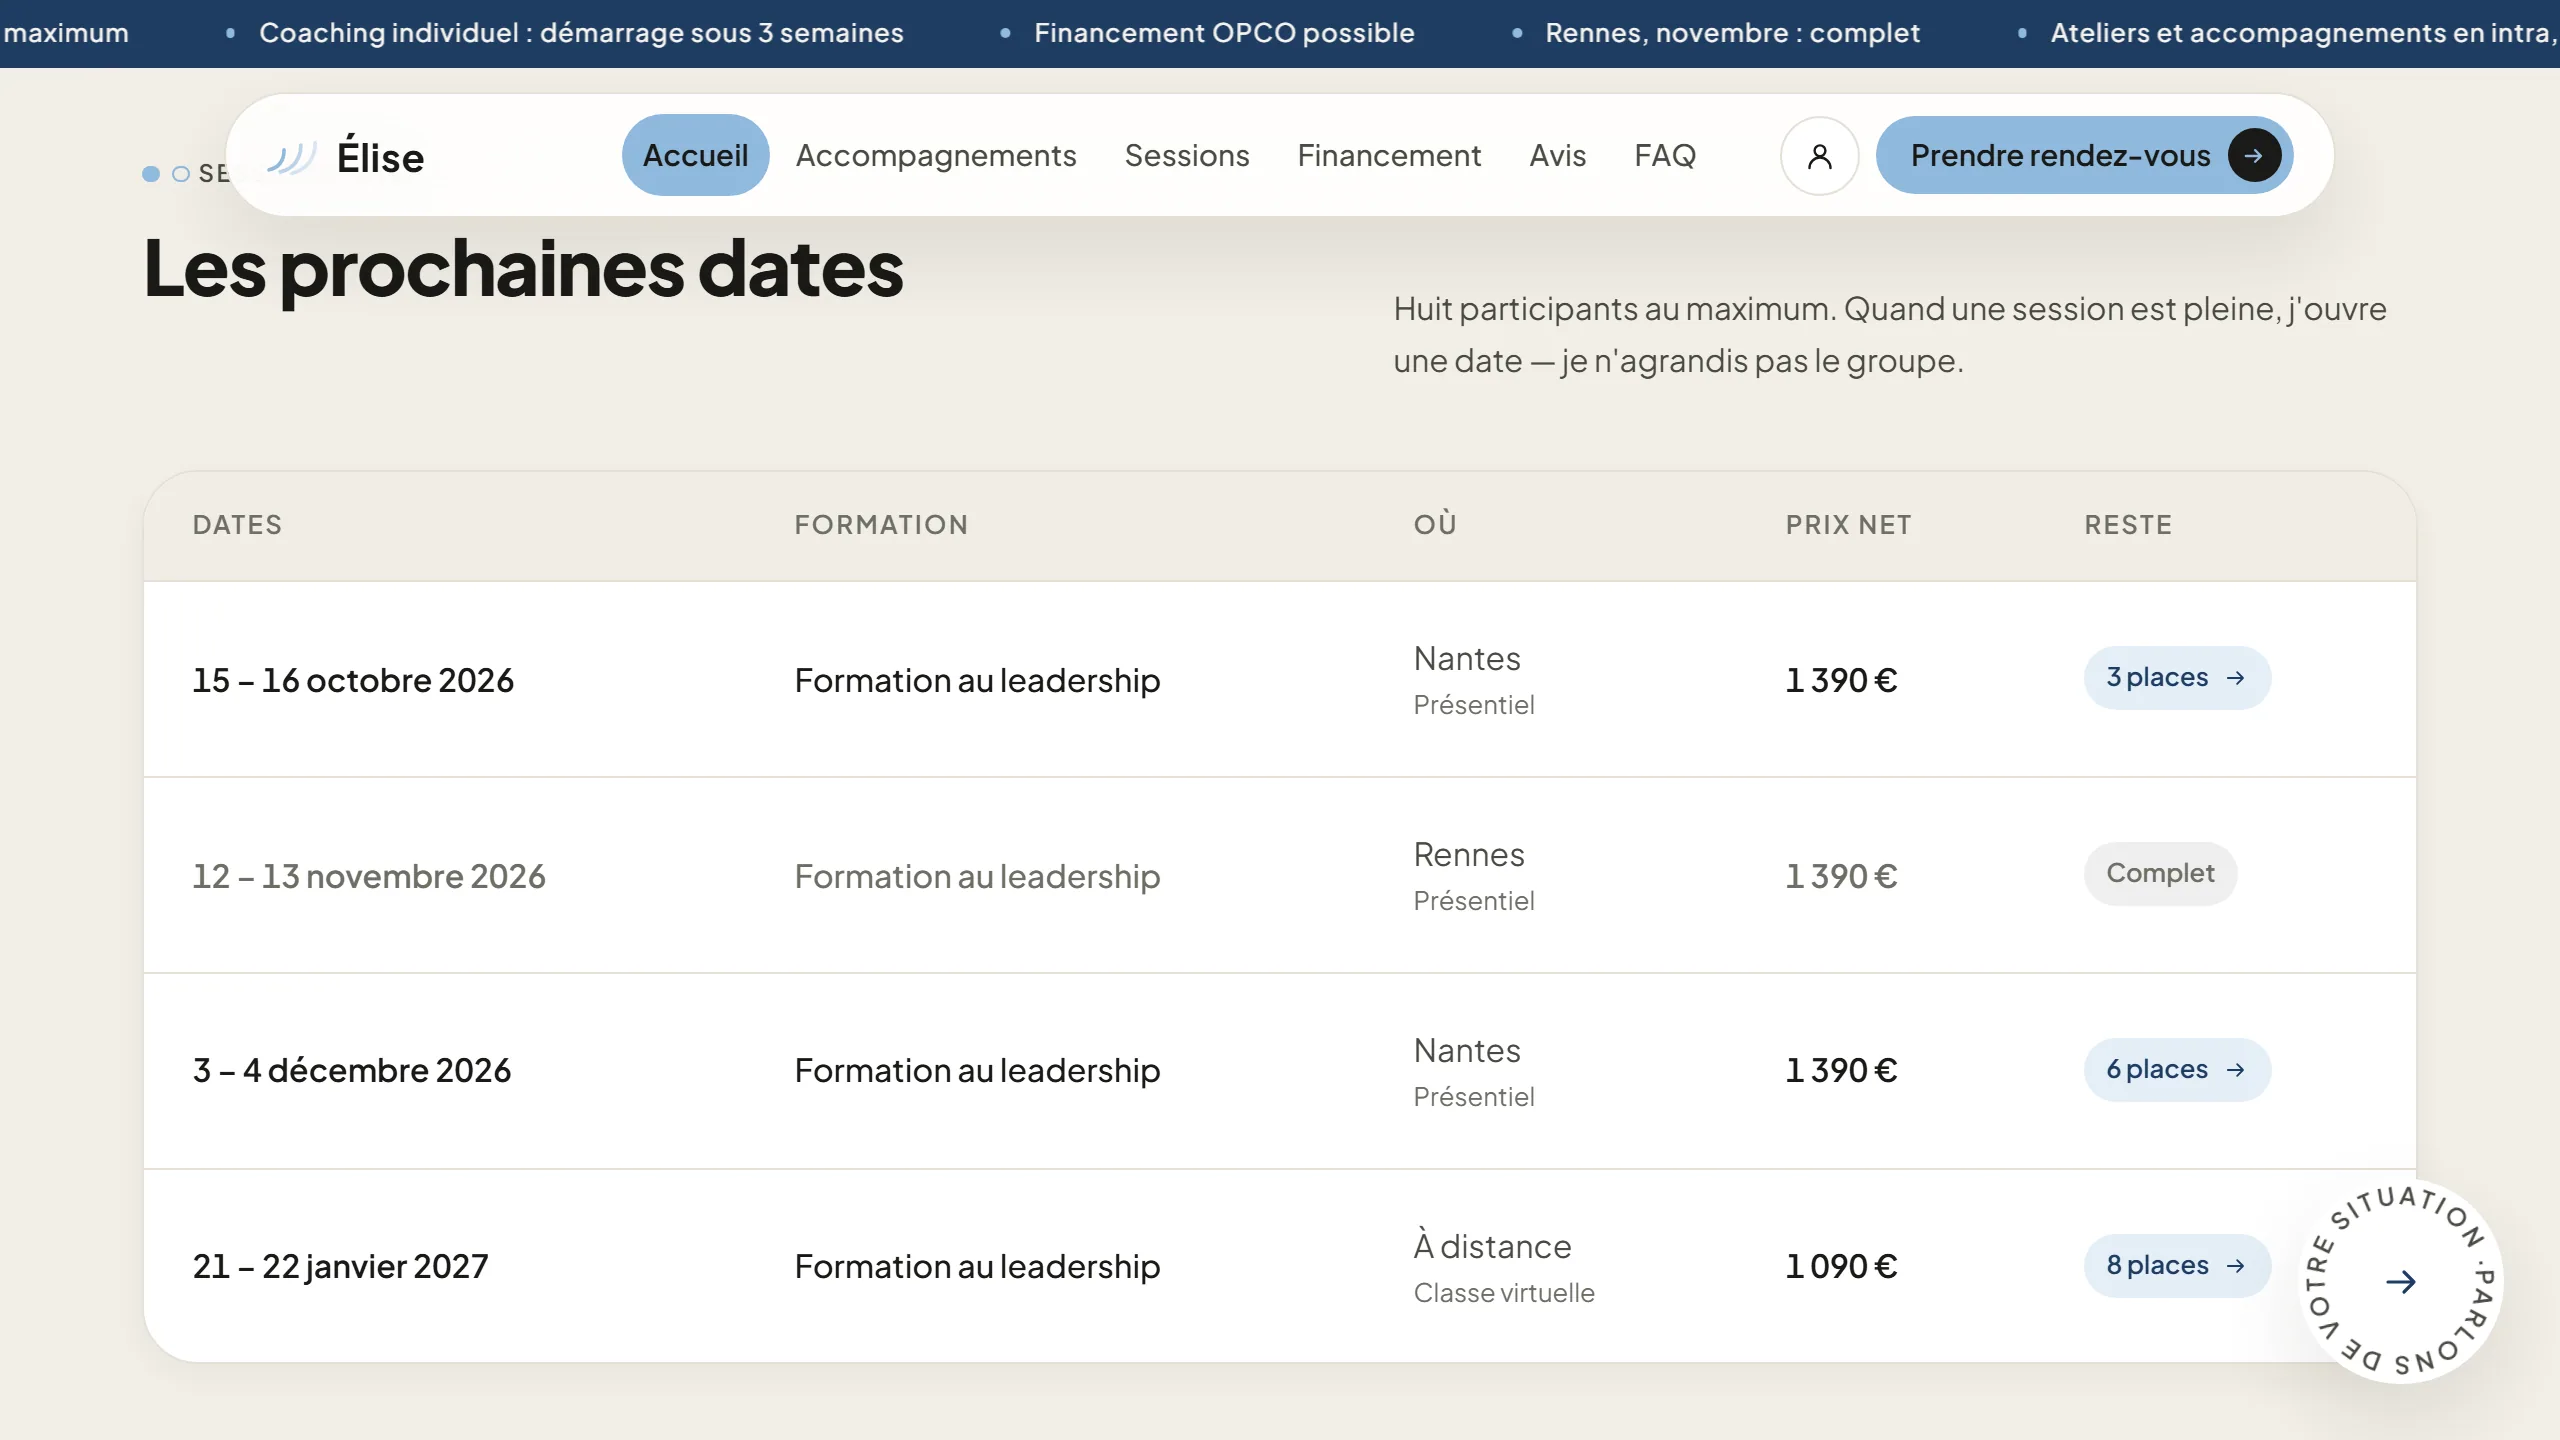Open the Sessions menu item

(1187, 155)
